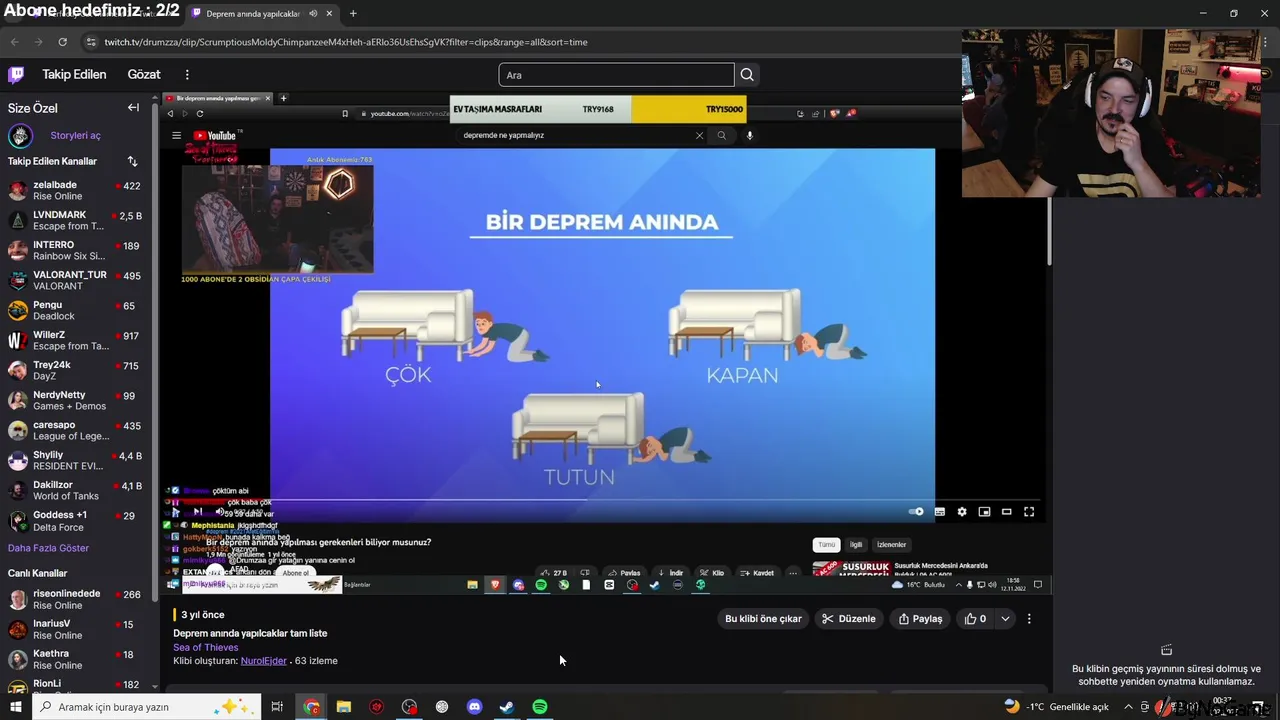Click the search magnifier button
This screenshot has width=1280, height=720.
click(747, 75)
